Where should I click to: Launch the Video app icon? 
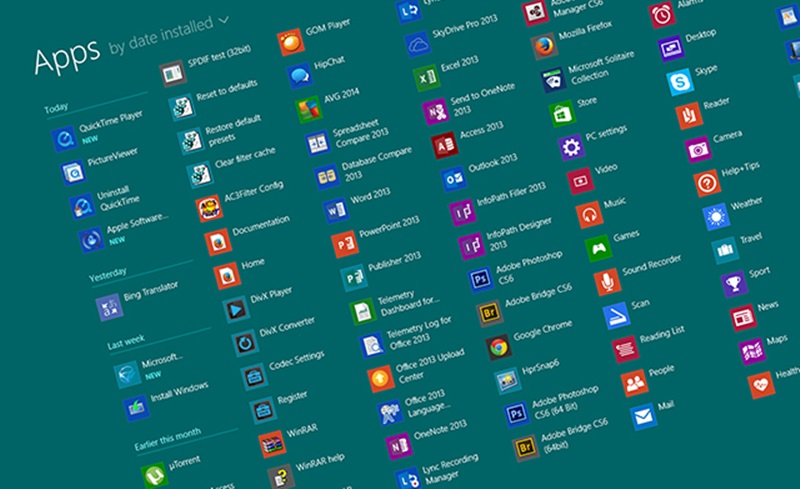click(x=580, y=181)
